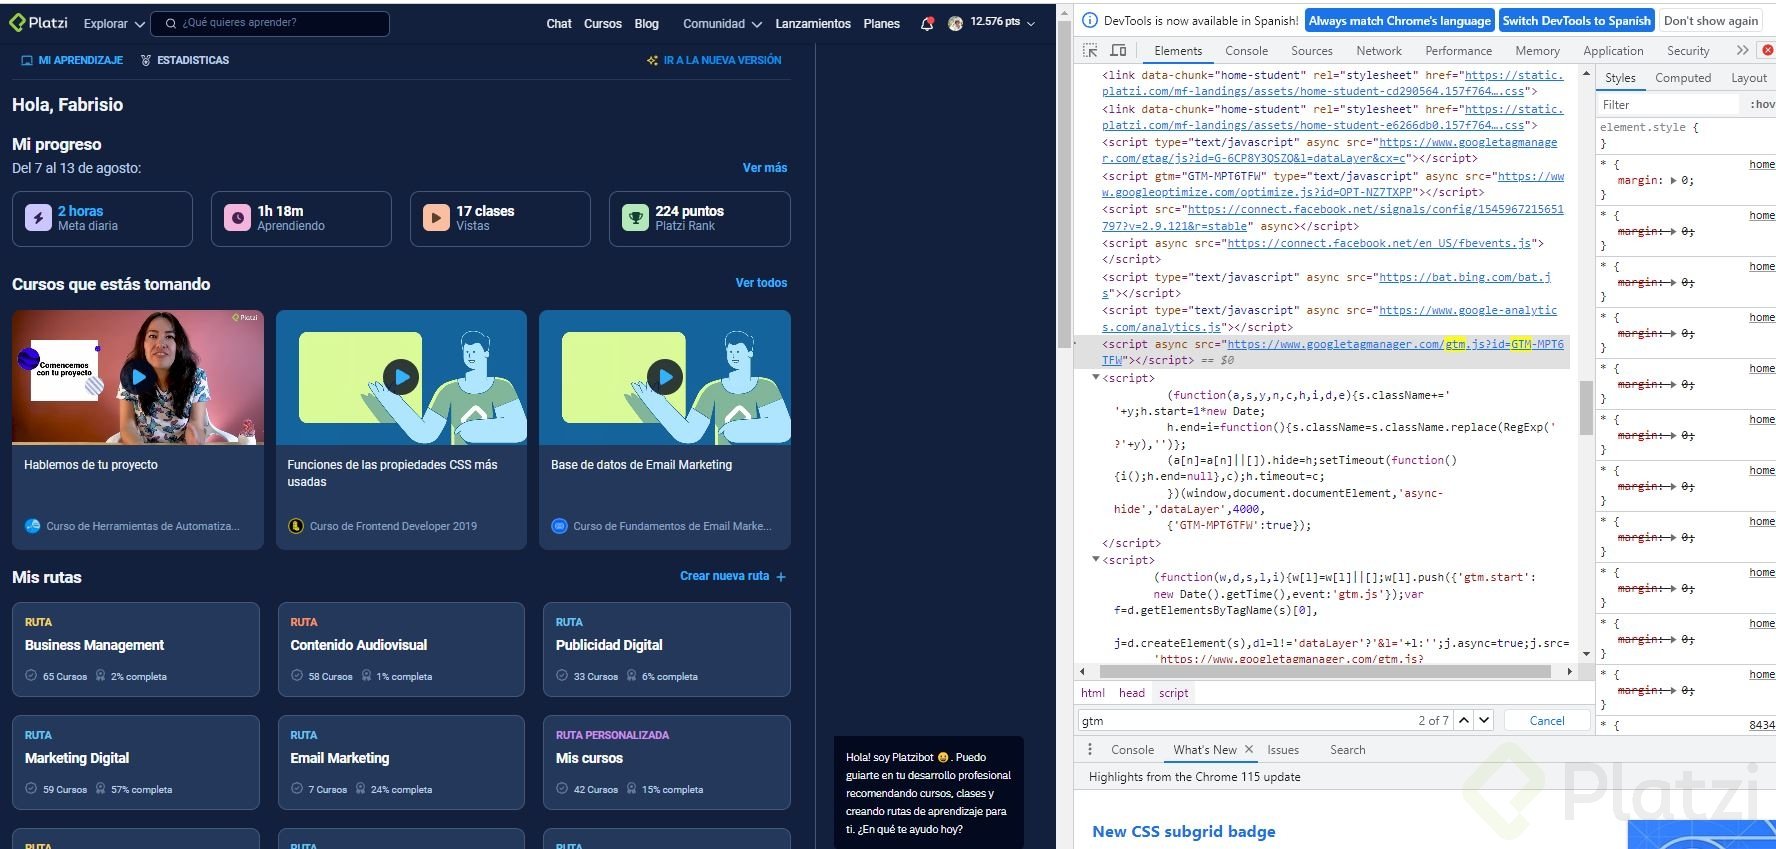Click the search magnifier icon
Viewport: 1776px width, 849px height.
(171, 23)
